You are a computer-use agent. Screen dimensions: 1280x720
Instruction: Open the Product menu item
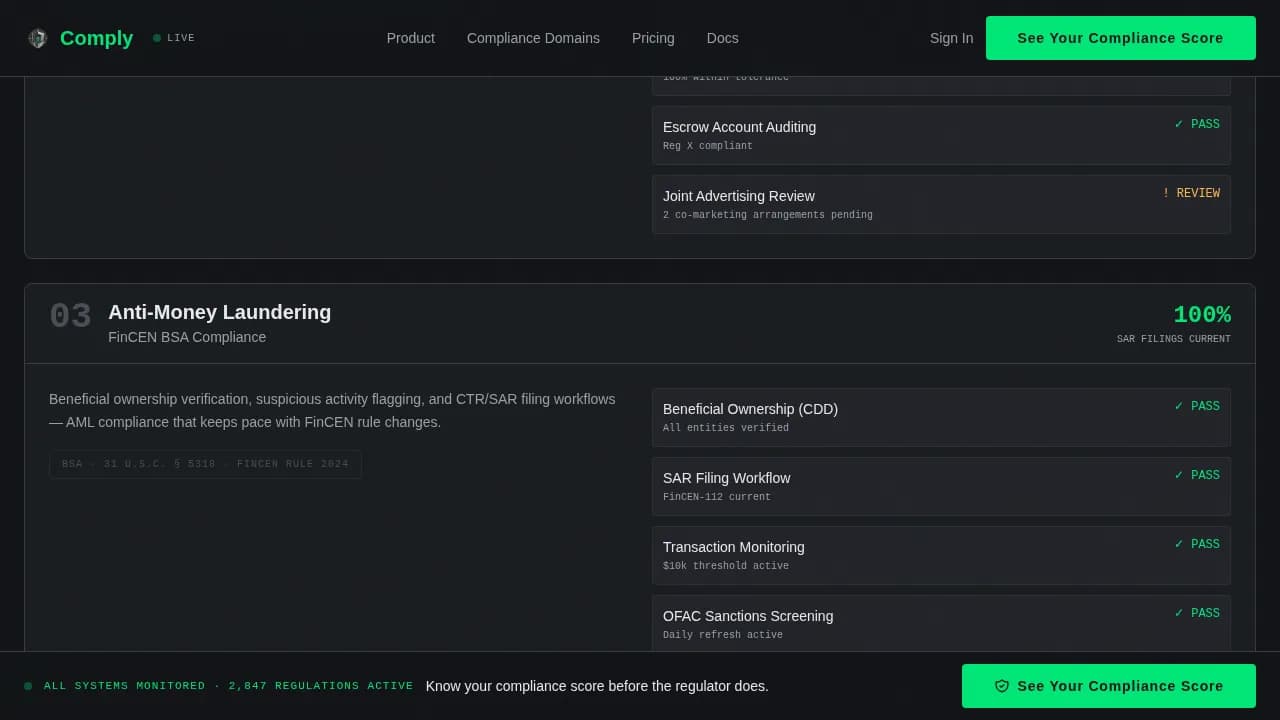pos(411,38)
